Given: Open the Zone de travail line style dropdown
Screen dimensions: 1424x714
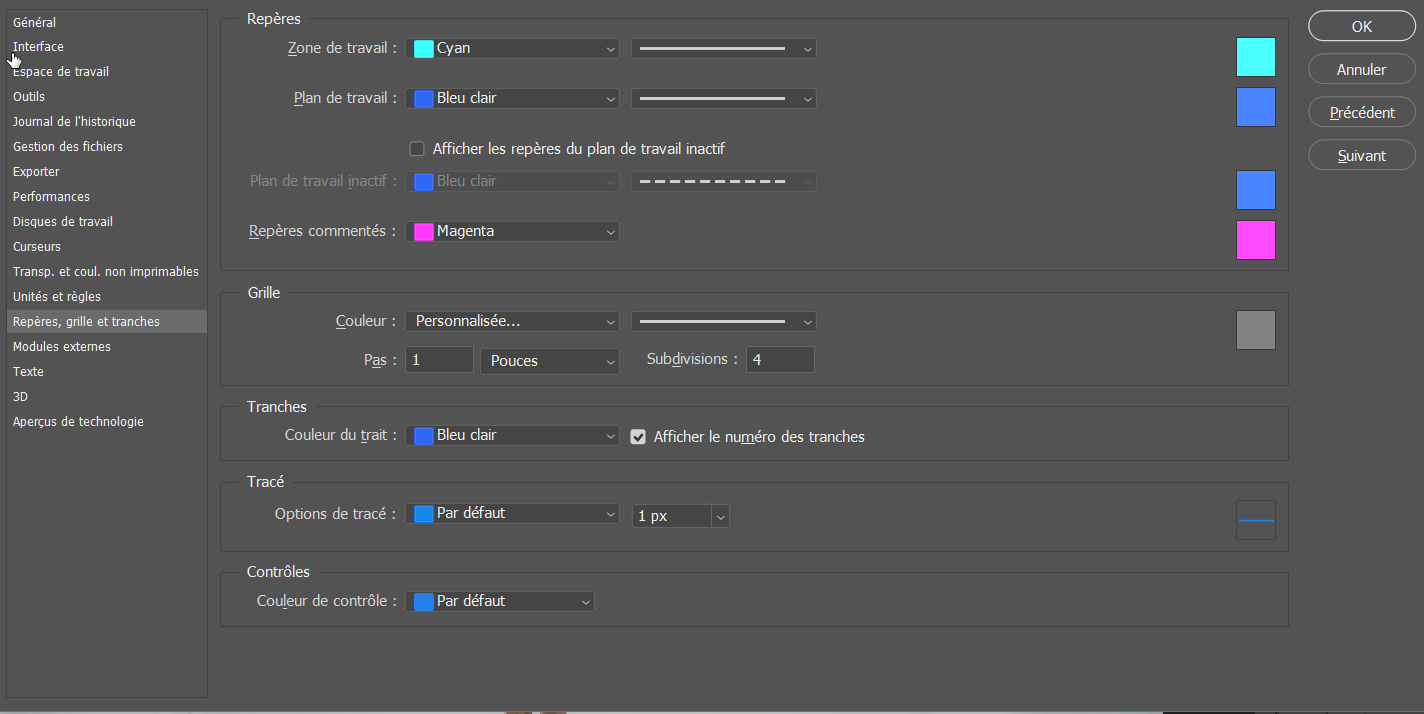Looking at the screenshot, I should pos(723,48).
